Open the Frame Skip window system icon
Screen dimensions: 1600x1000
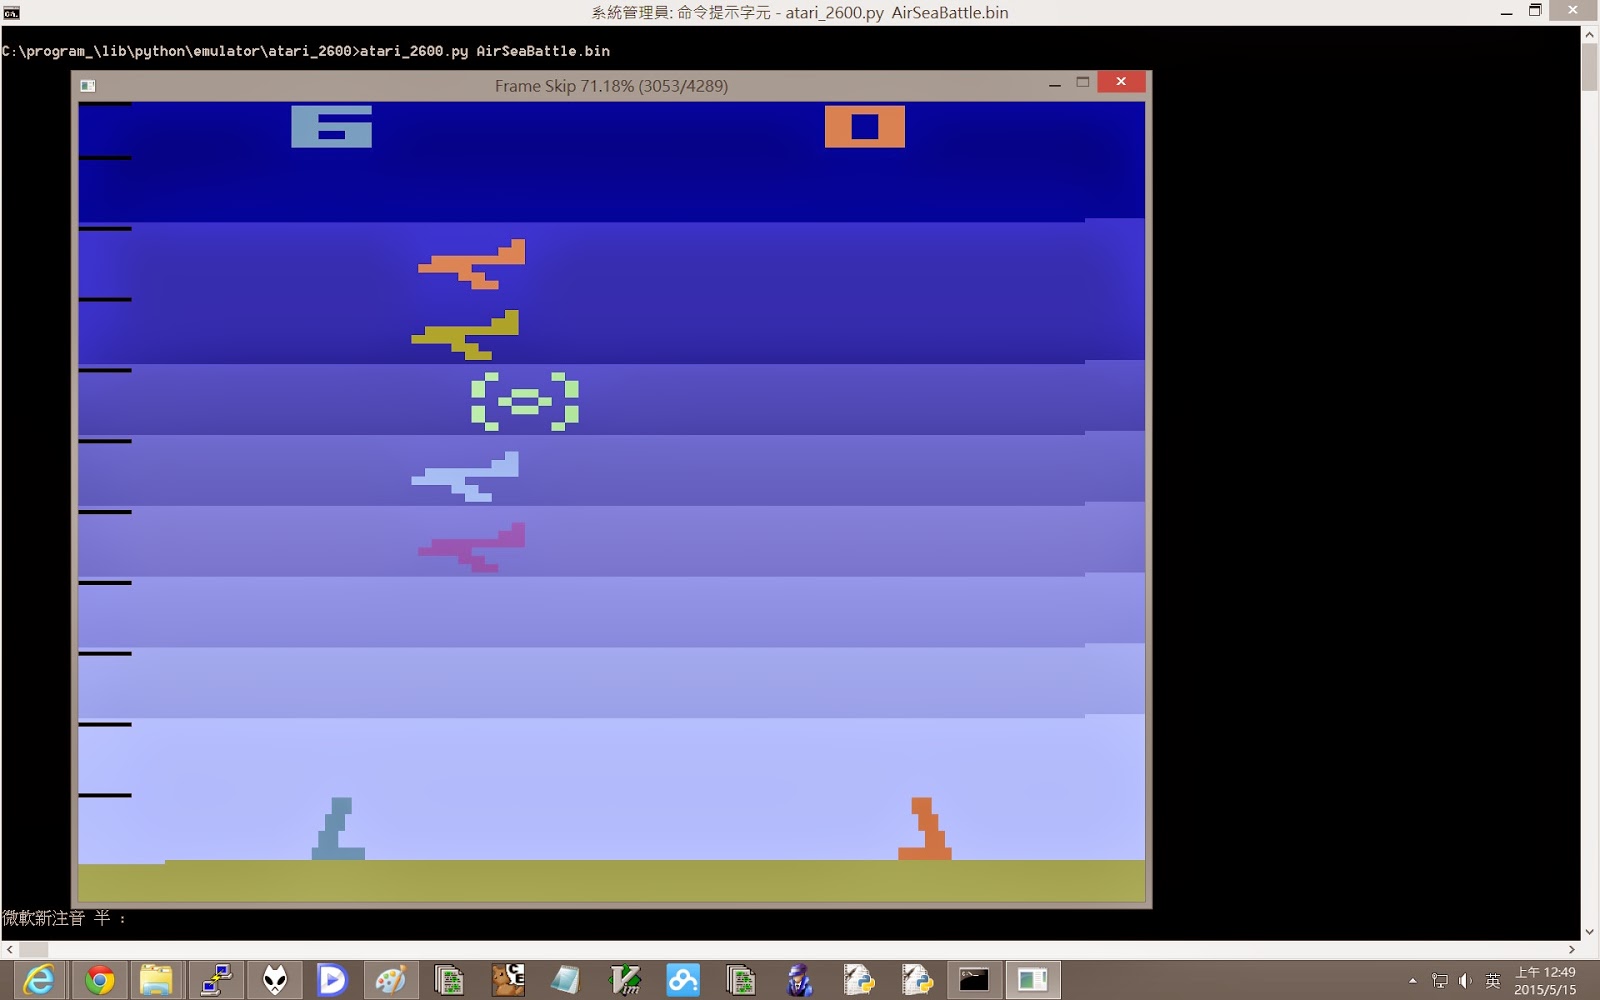[x=88, y=86]
